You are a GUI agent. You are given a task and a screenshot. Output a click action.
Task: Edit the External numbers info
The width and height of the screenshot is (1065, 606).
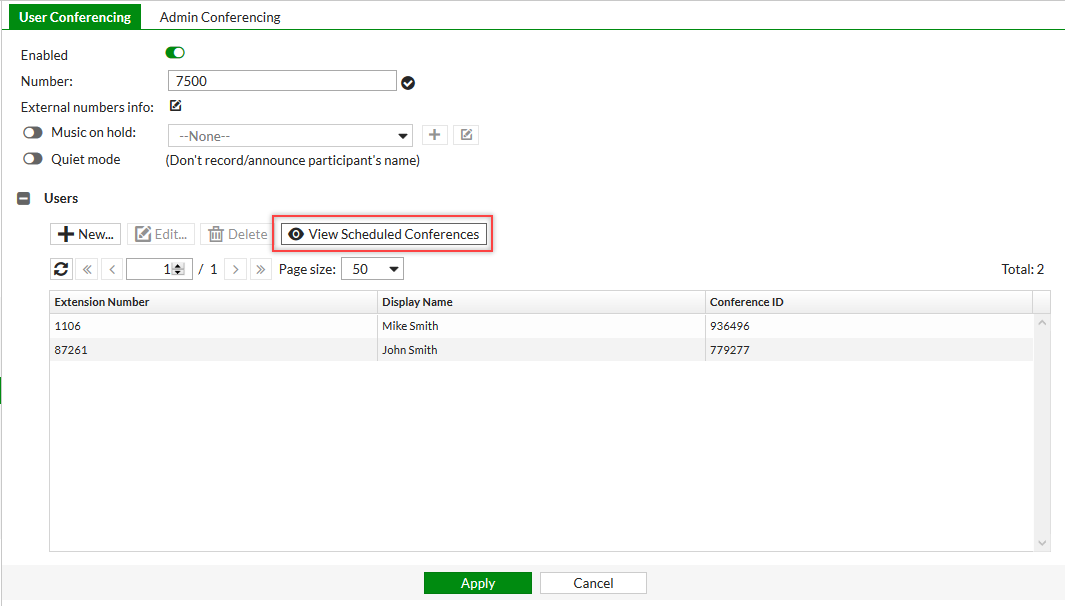coord(176,106)
